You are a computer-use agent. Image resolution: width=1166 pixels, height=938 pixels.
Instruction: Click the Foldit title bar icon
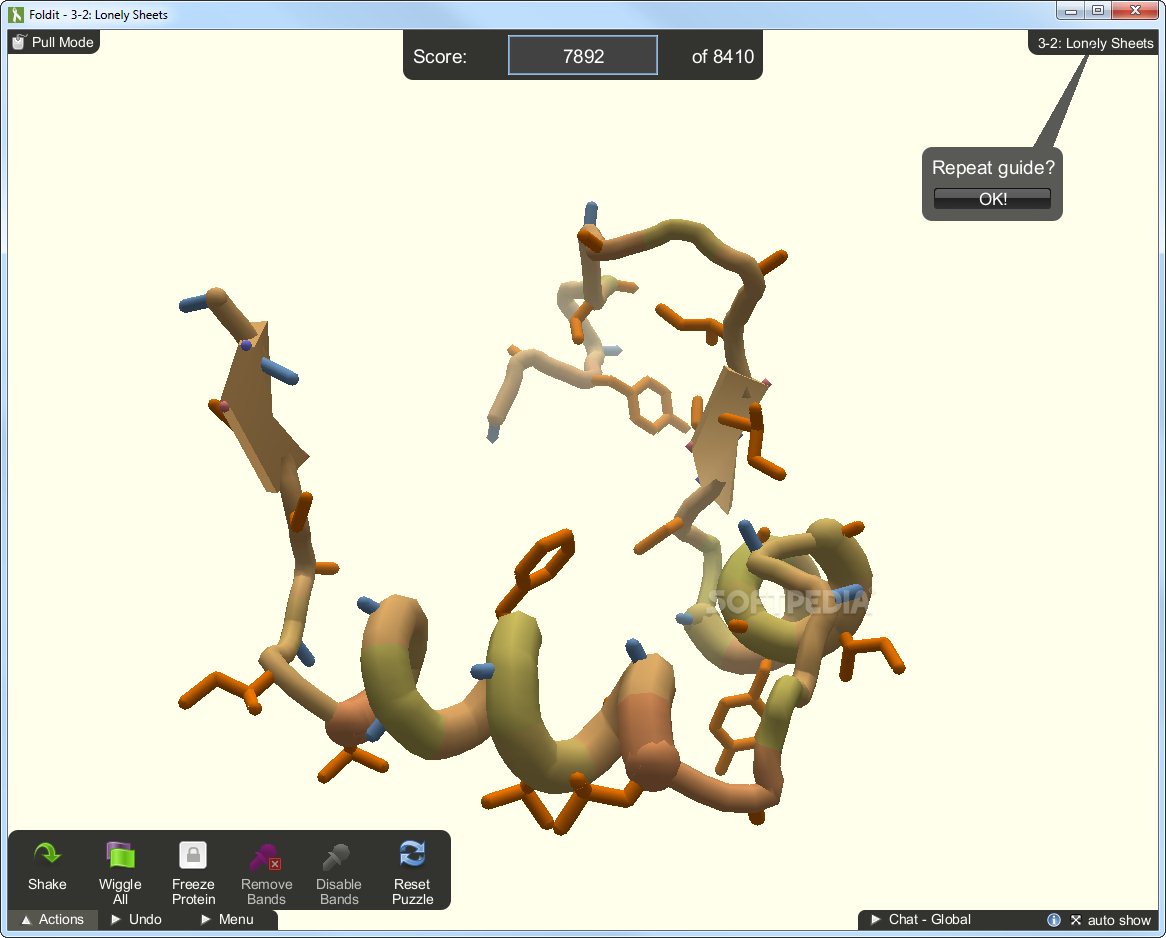(x=16, y=14)
